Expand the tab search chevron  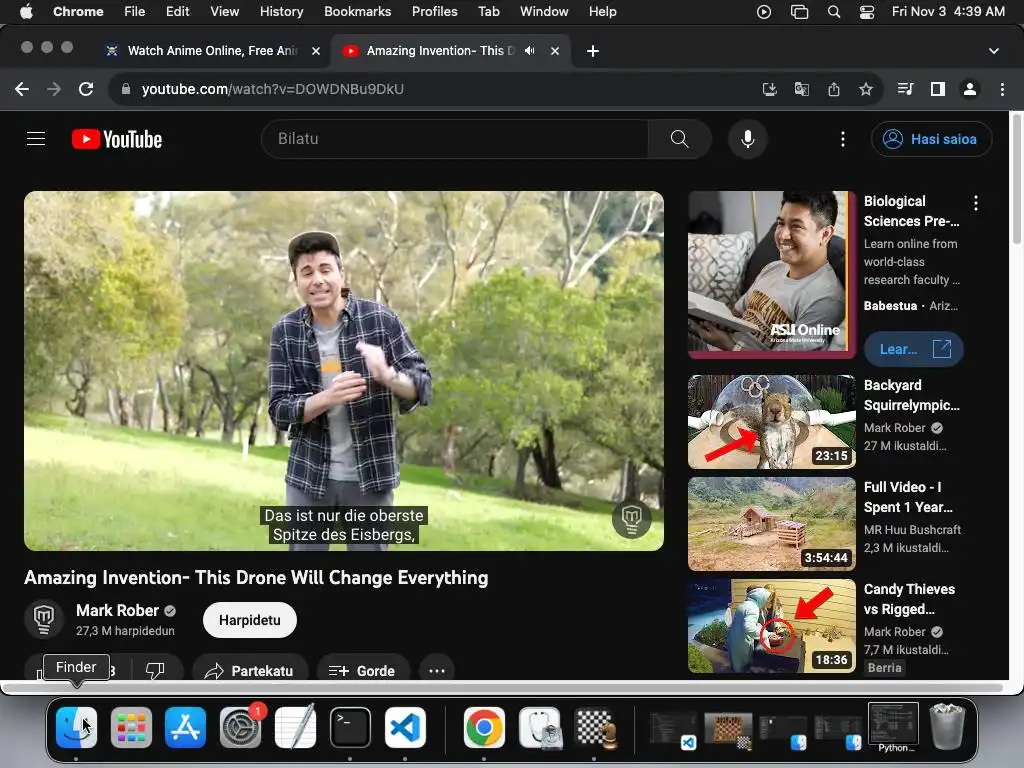pyautogui.click(x=993, y=51)
